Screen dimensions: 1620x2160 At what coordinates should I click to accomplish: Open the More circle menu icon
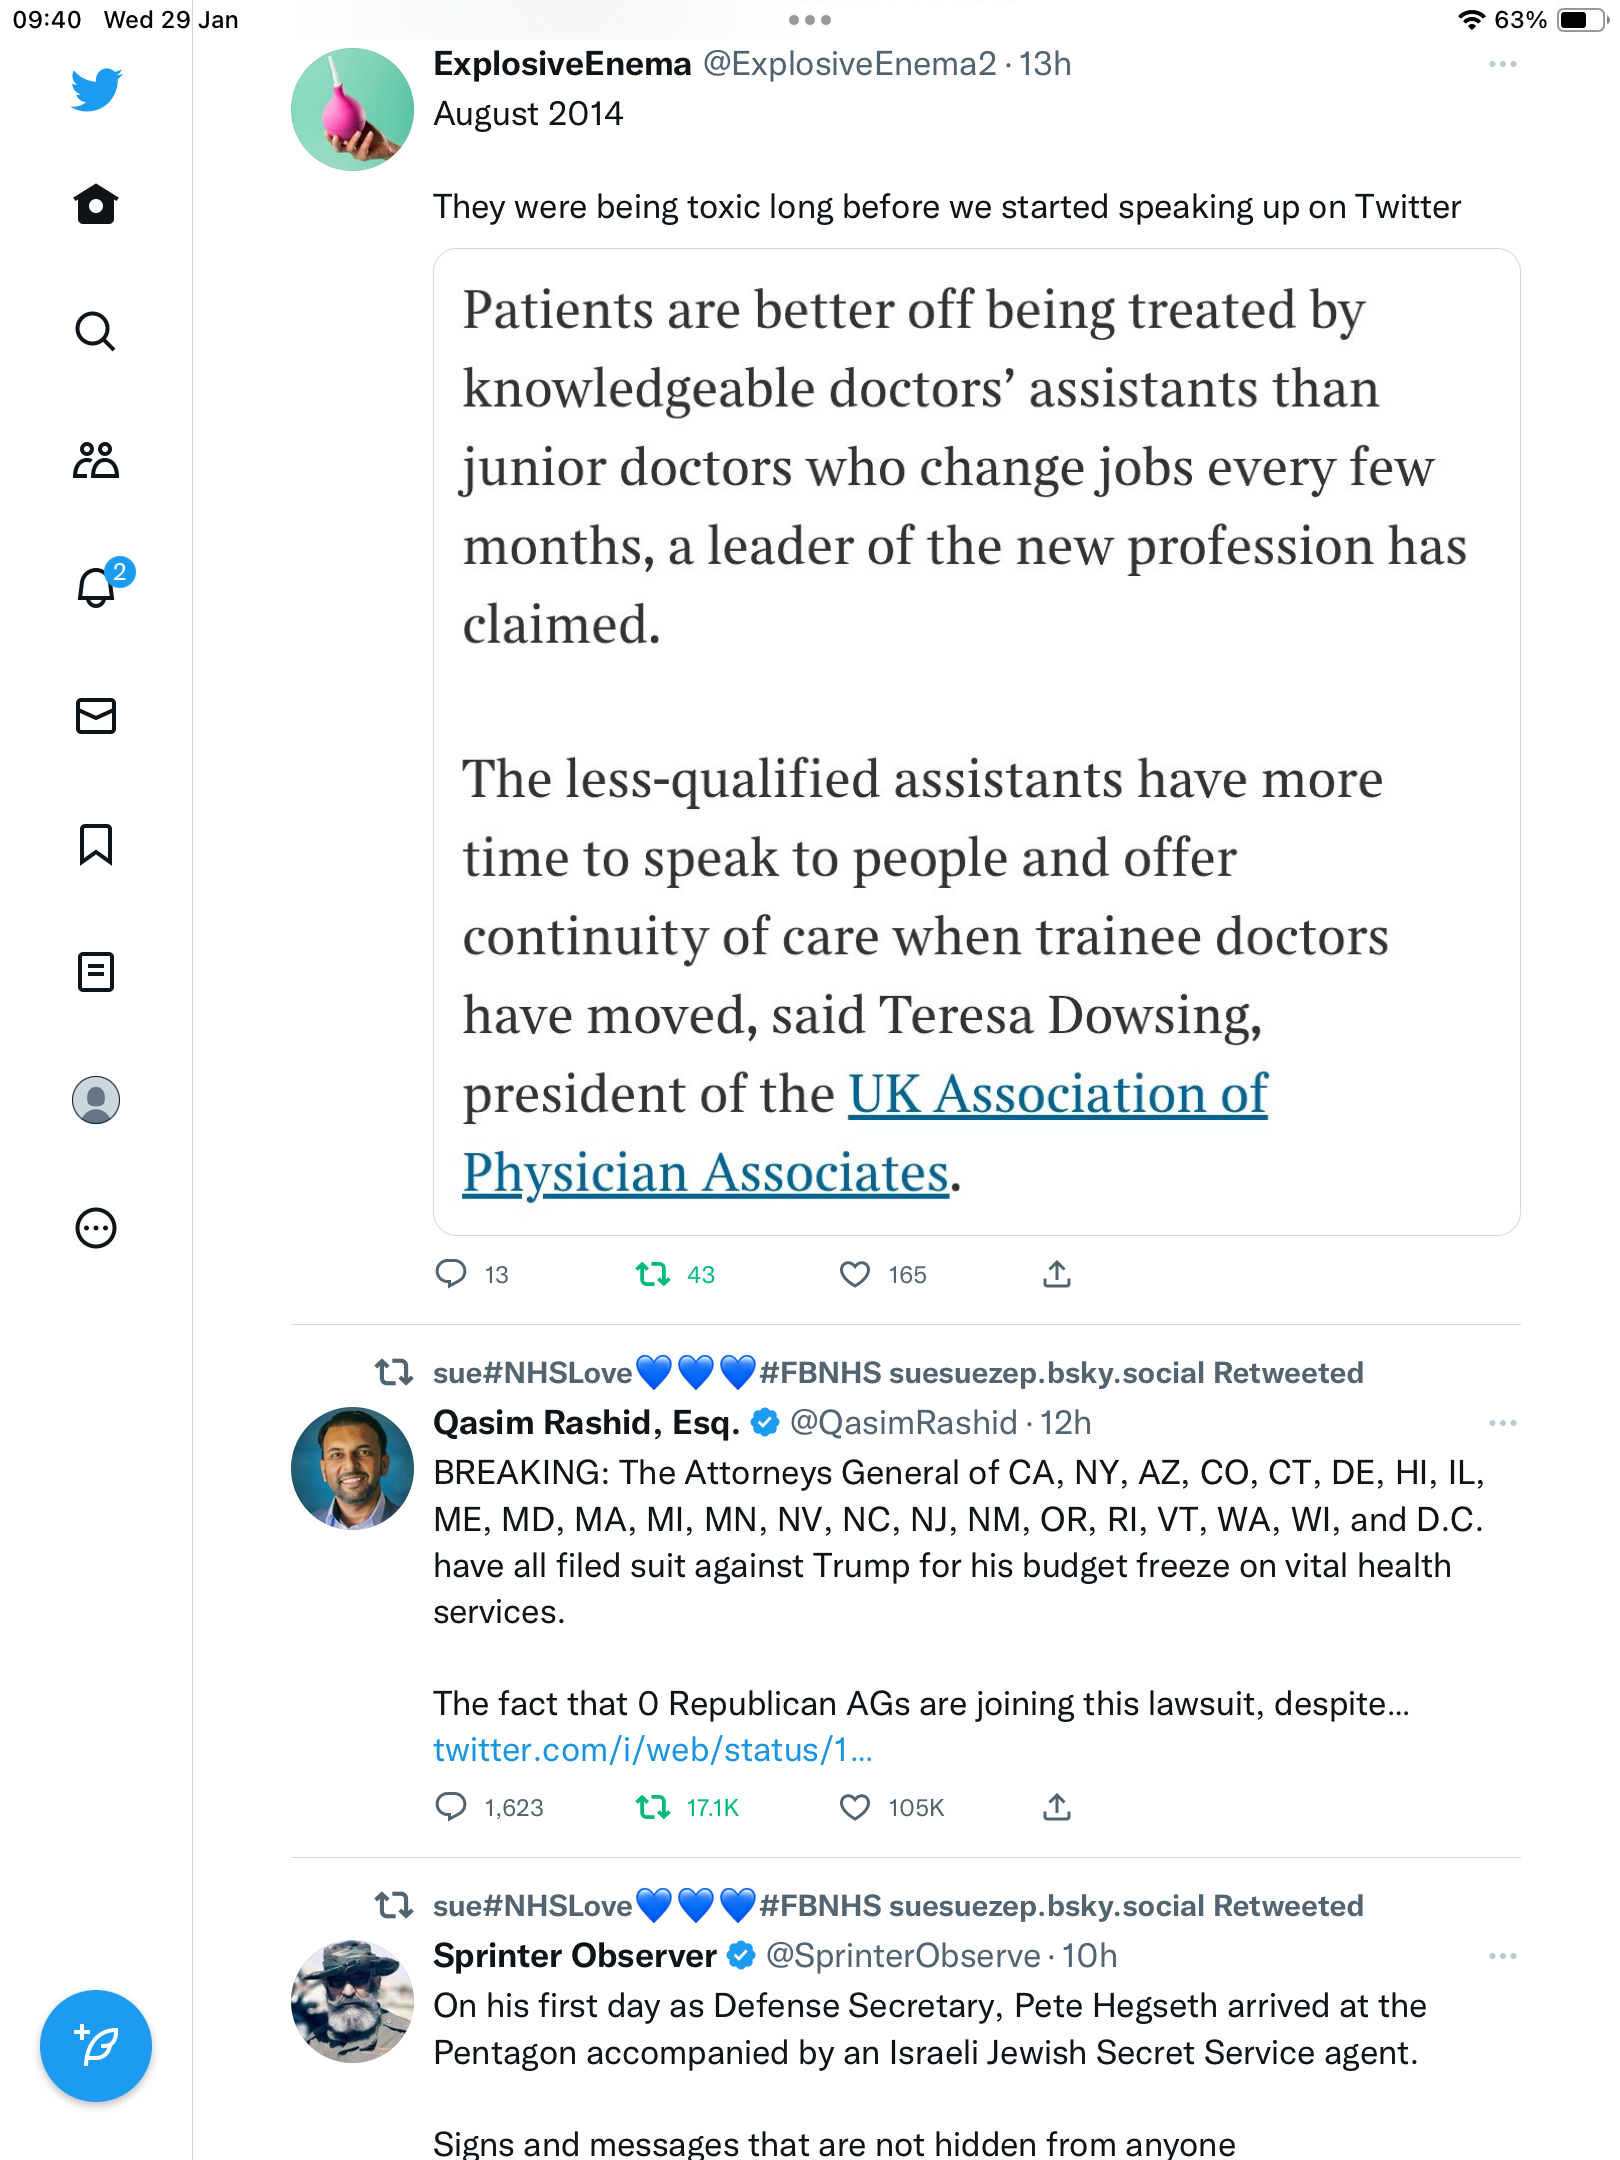coord(96,1228)
